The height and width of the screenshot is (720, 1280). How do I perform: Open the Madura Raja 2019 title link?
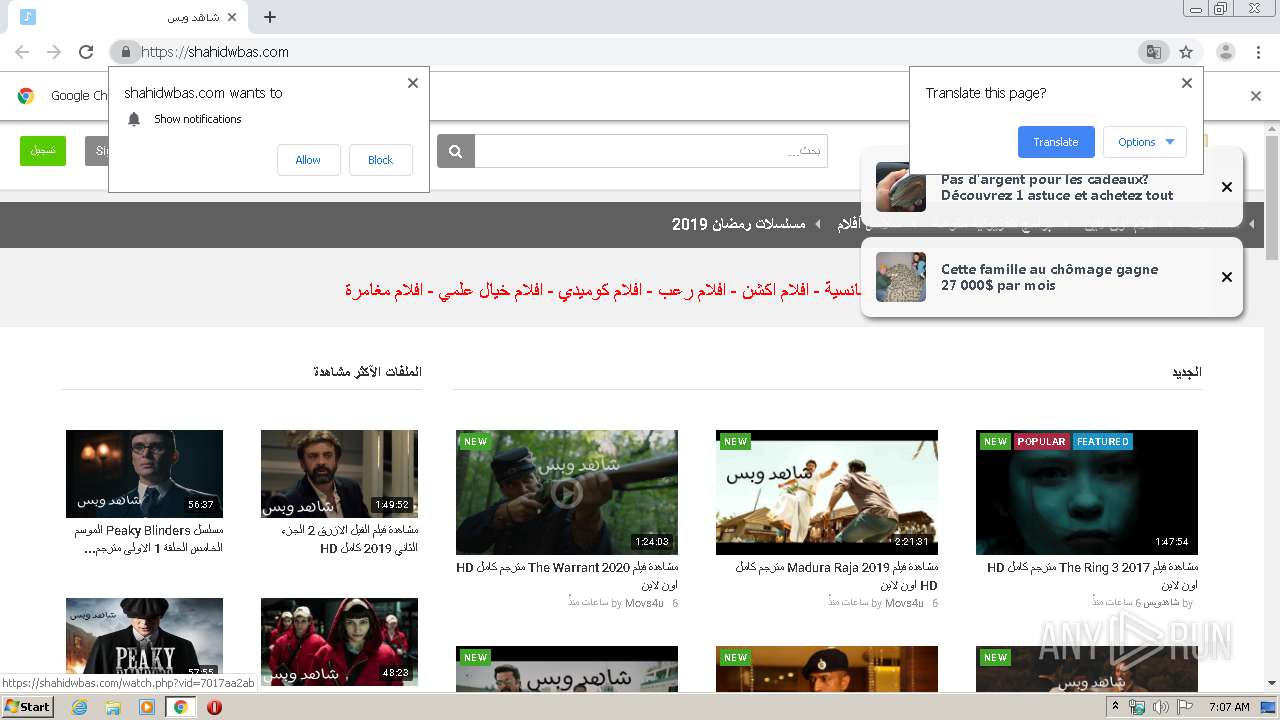pos(837,576)
